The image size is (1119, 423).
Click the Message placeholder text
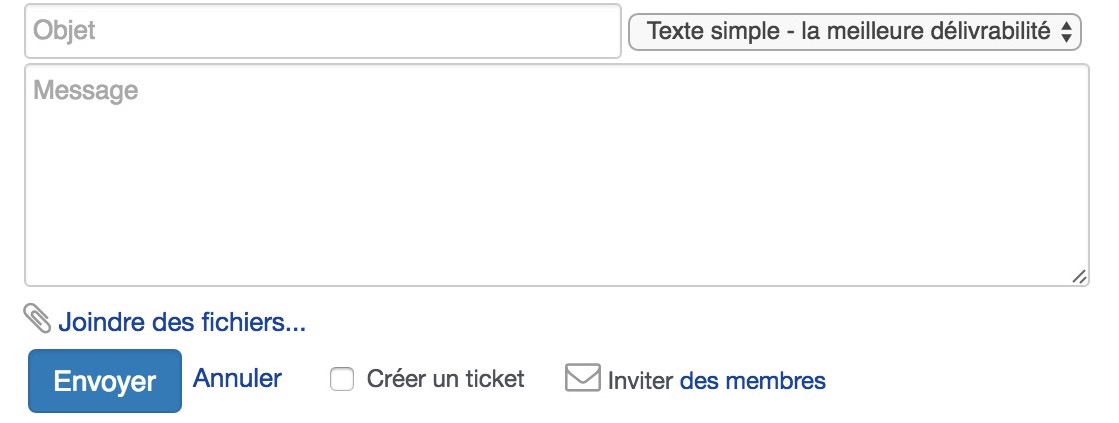coord(86,91)
